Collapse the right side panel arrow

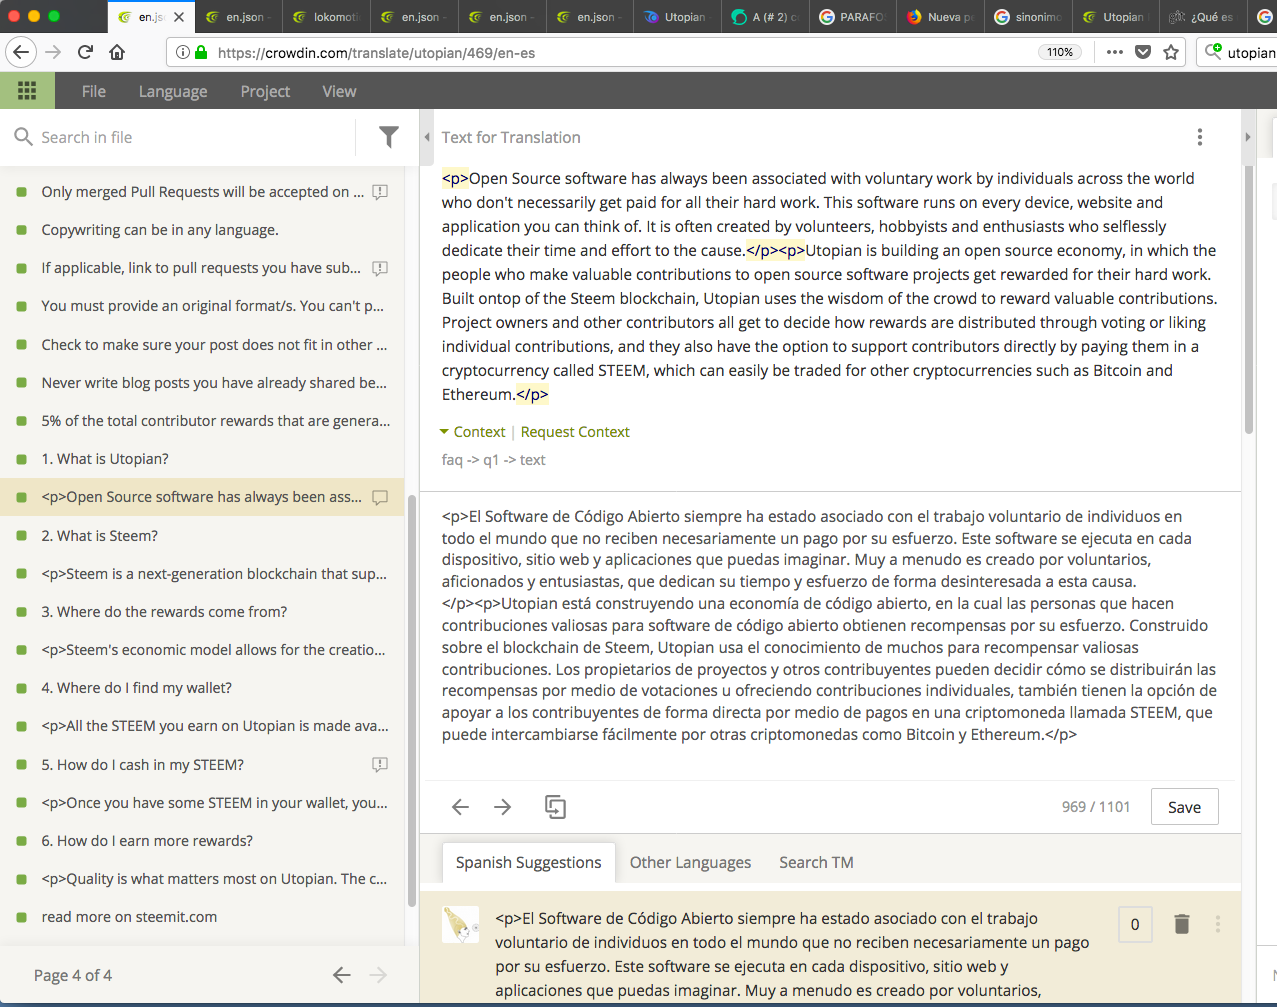tap(1247, 137)
